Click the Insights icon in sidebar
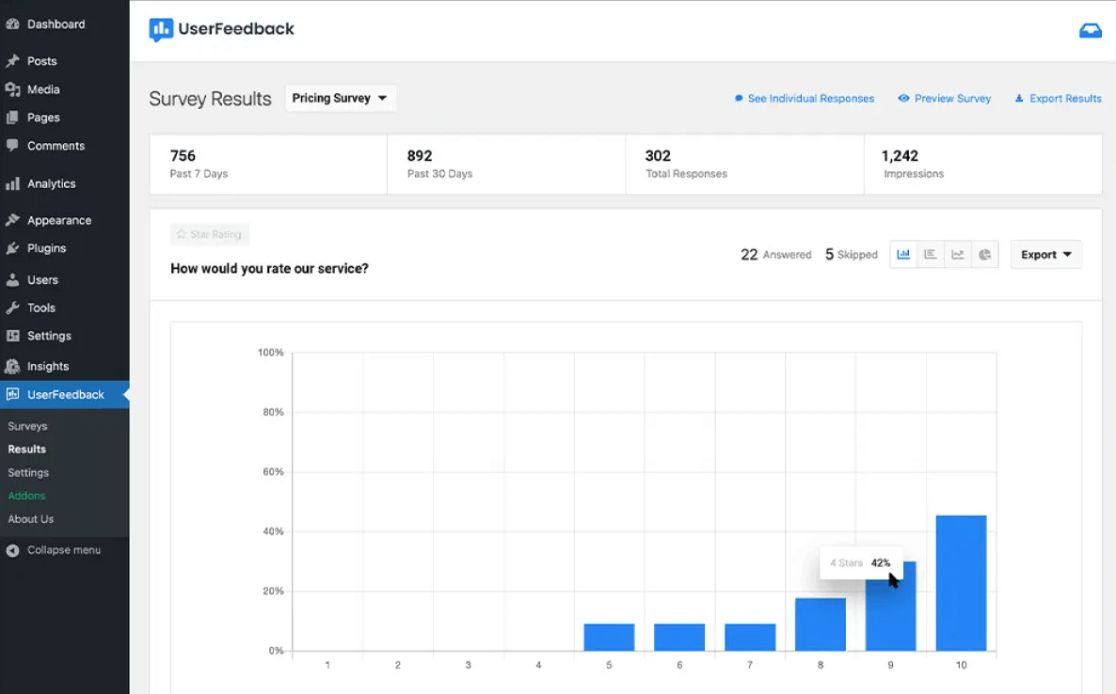1116x694 pixels. click(x=13, y=366)
